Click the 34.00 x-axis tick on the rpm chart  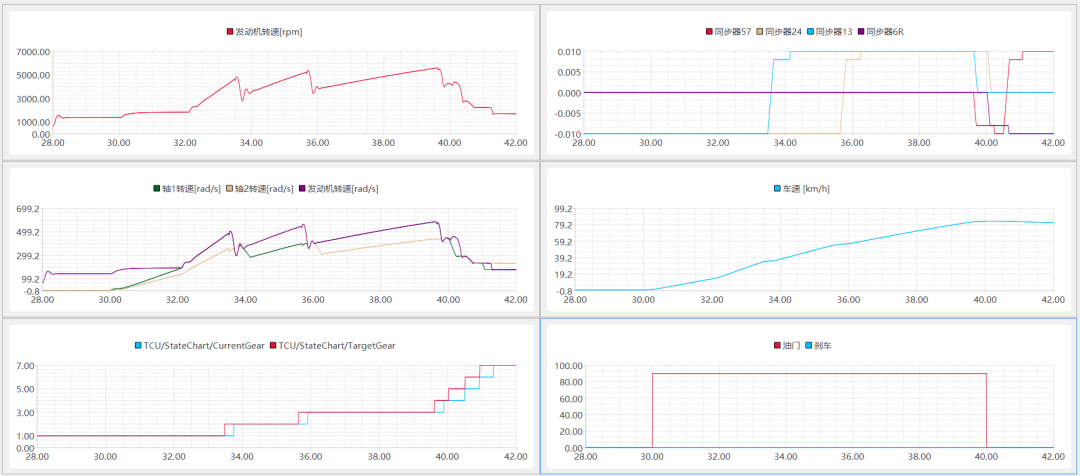251,143
